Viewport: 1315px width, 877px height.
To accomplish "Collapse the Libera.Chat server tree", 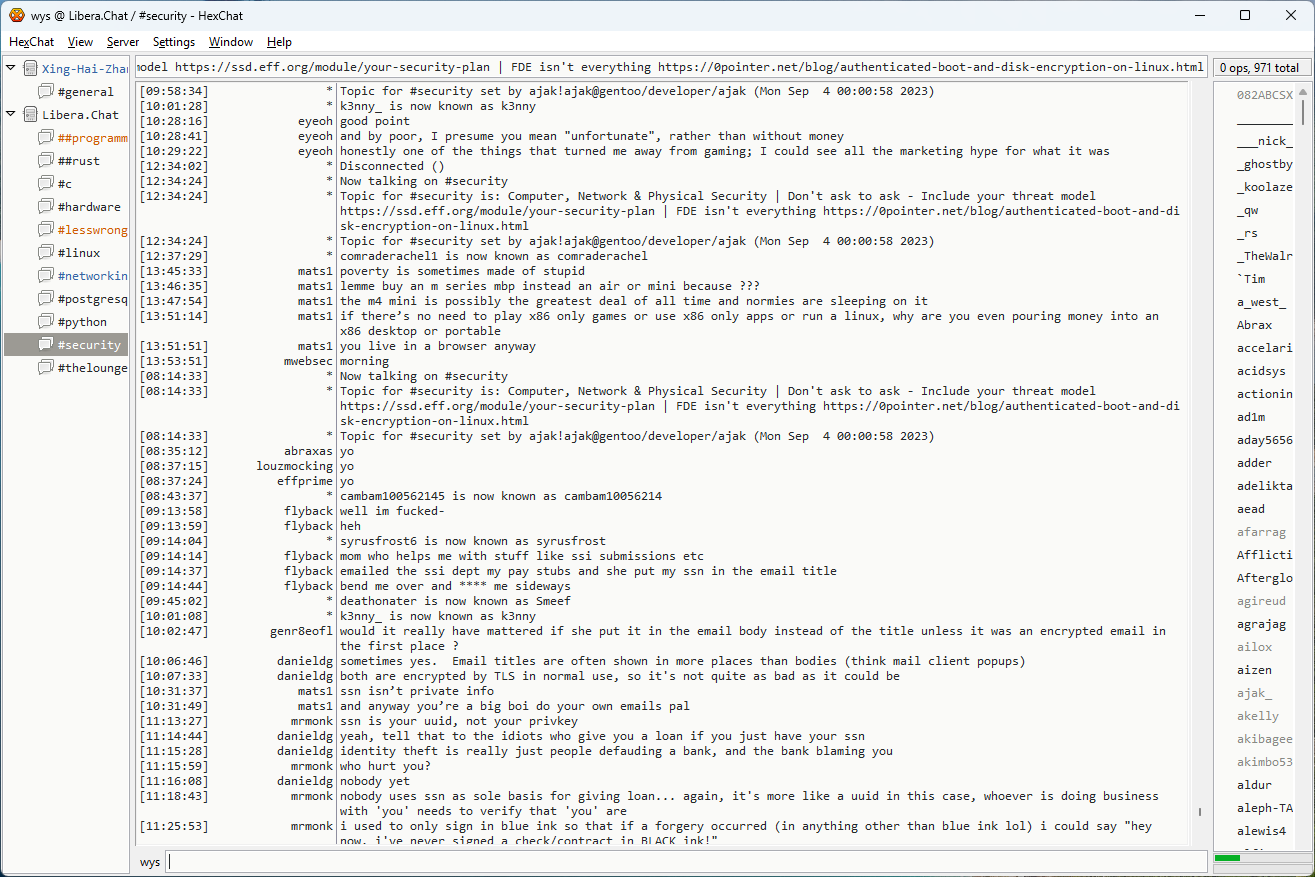I will tap(11, 114).
